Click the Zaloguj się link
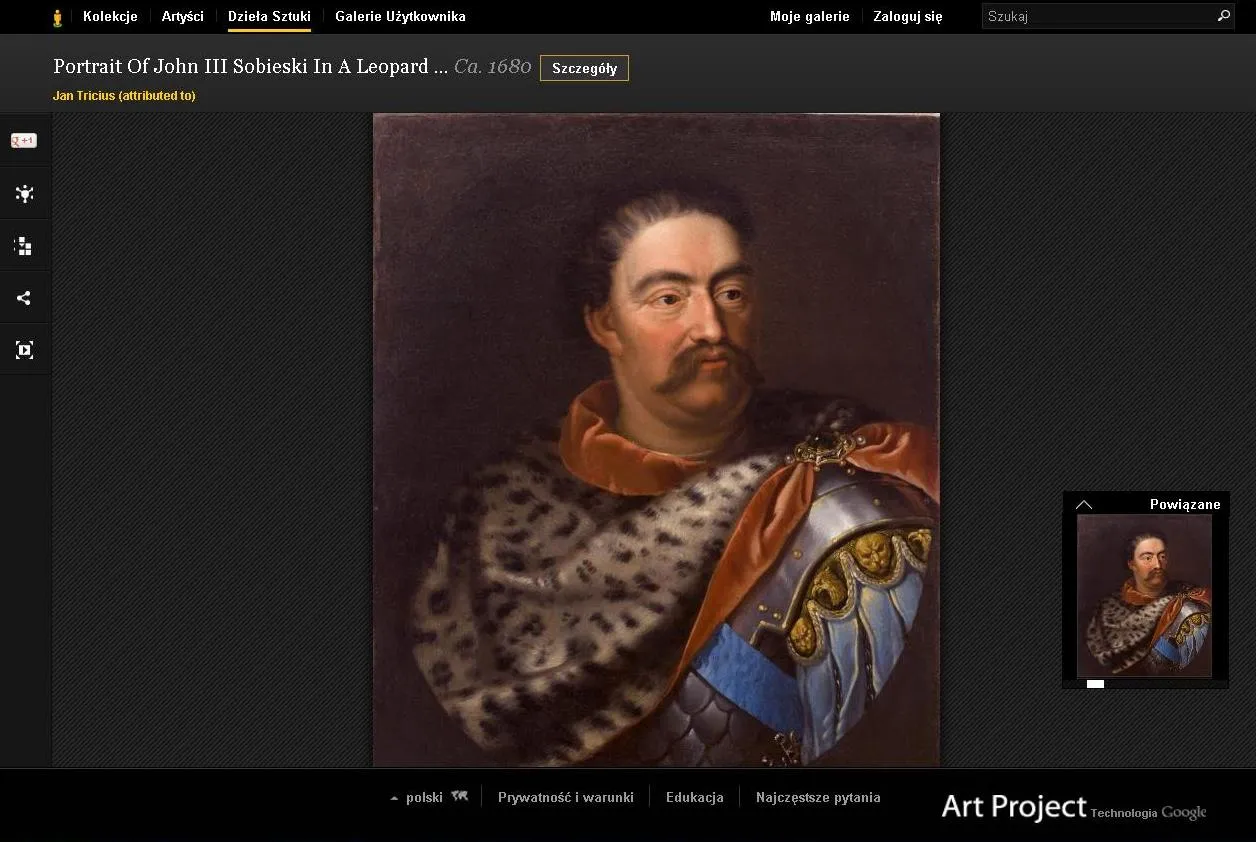The height and width of the screenshot is (842, 1256). 907,16
